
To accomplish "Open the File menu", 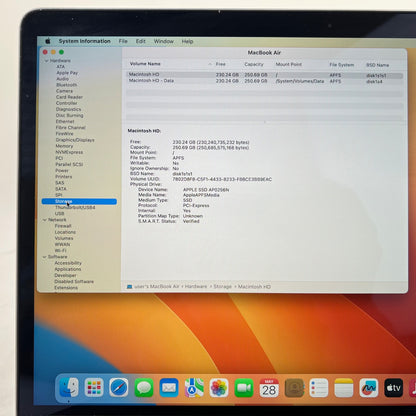I will pos(123,41).
